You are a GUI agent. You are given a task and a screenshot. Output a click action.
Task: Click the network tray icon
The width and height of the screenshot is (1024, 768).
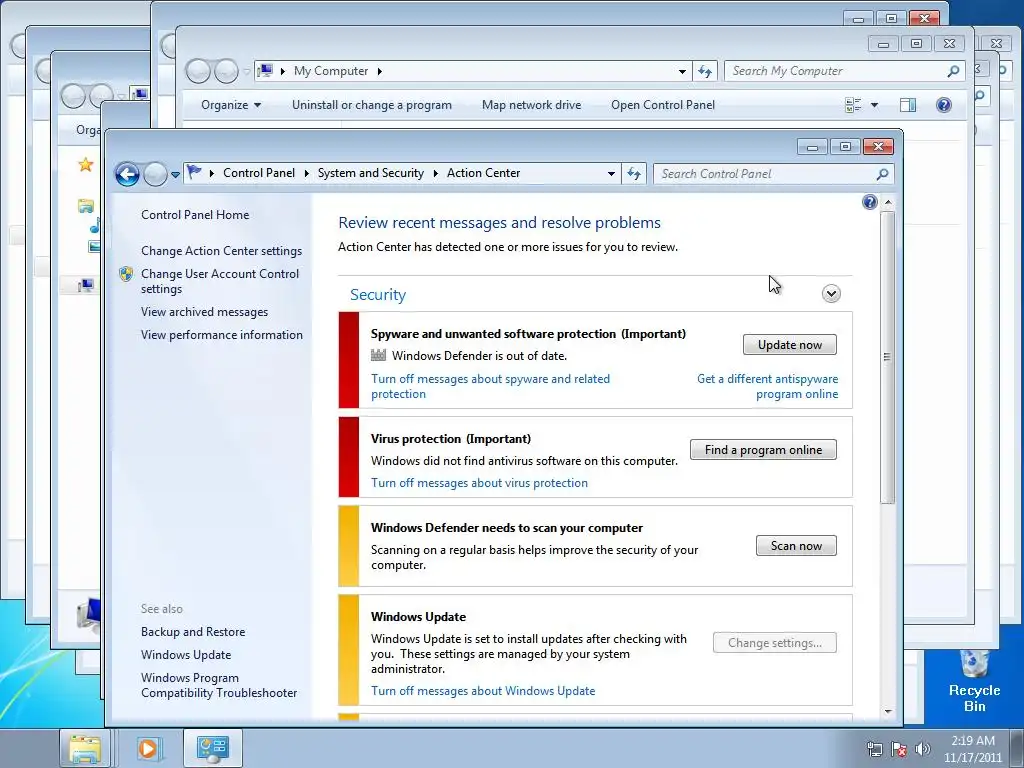click(874, 749)
